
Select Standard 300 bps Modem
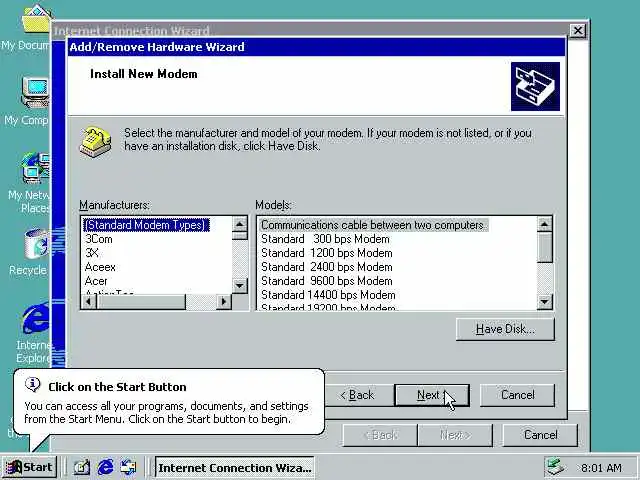325,239
